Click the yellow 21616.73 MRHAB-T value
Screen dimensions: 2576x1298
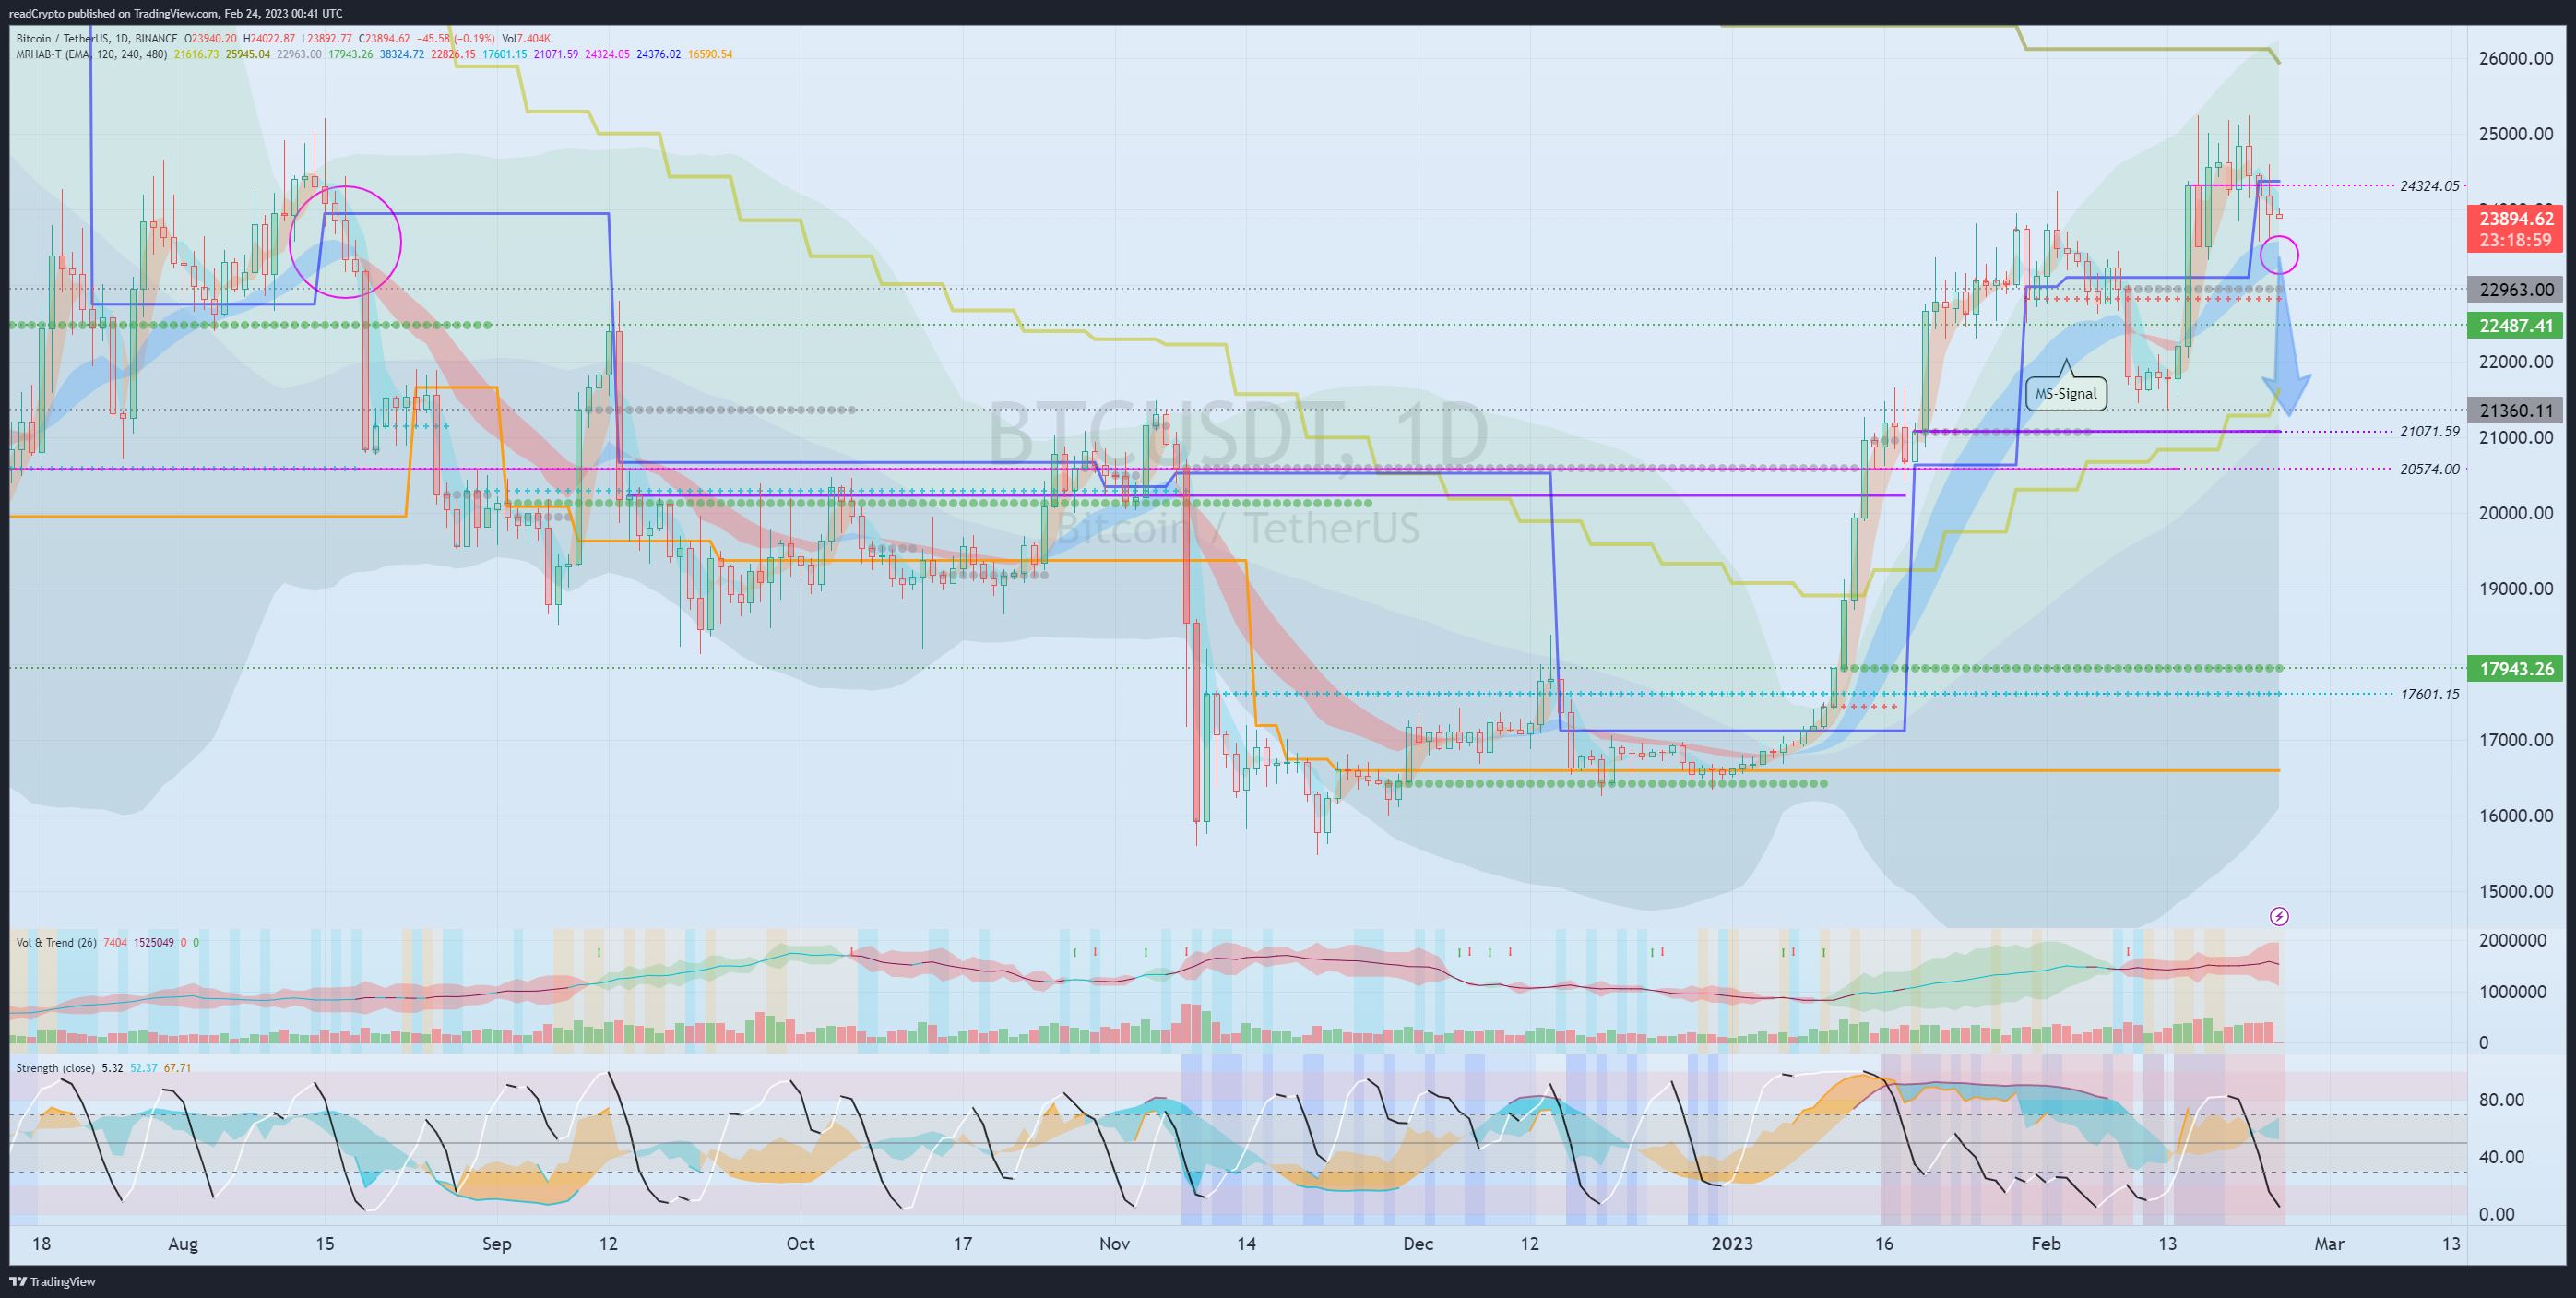click(196, 54)
